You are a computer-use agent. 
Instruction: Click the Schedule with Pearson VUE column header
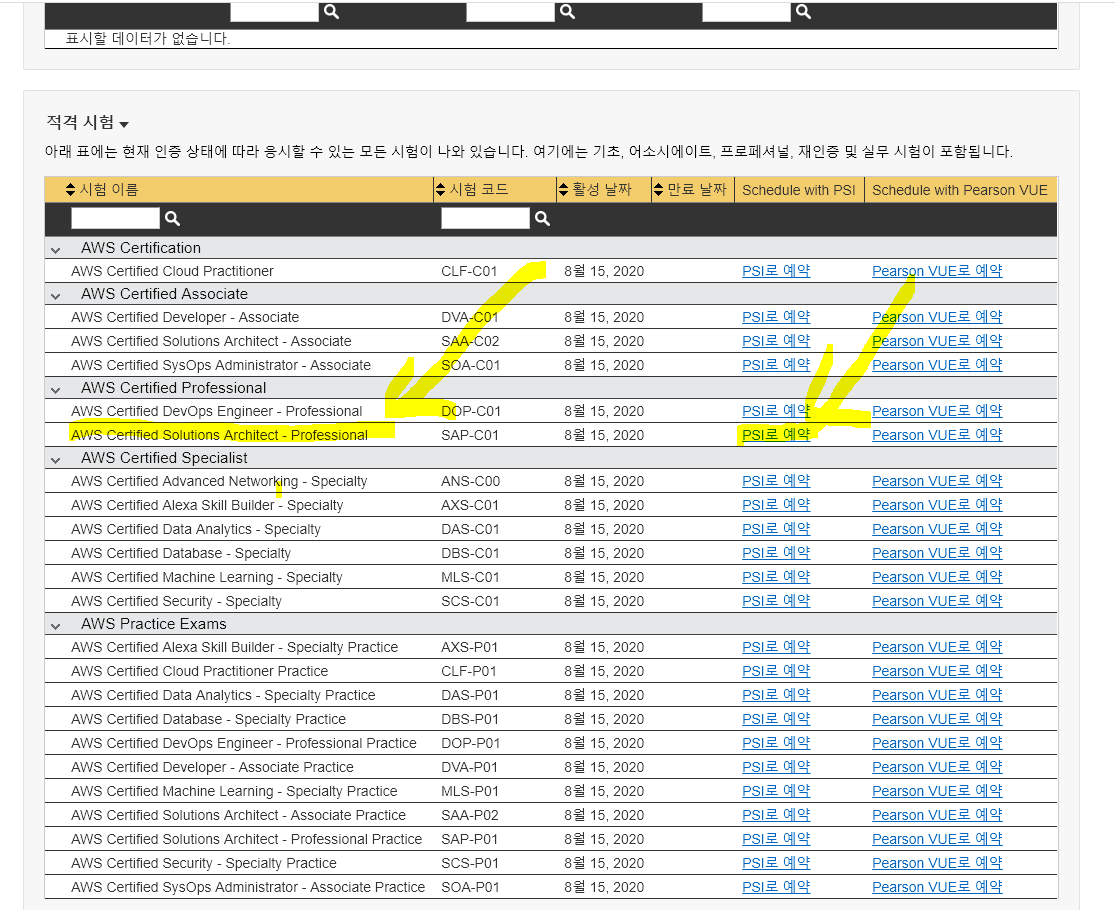959,190
